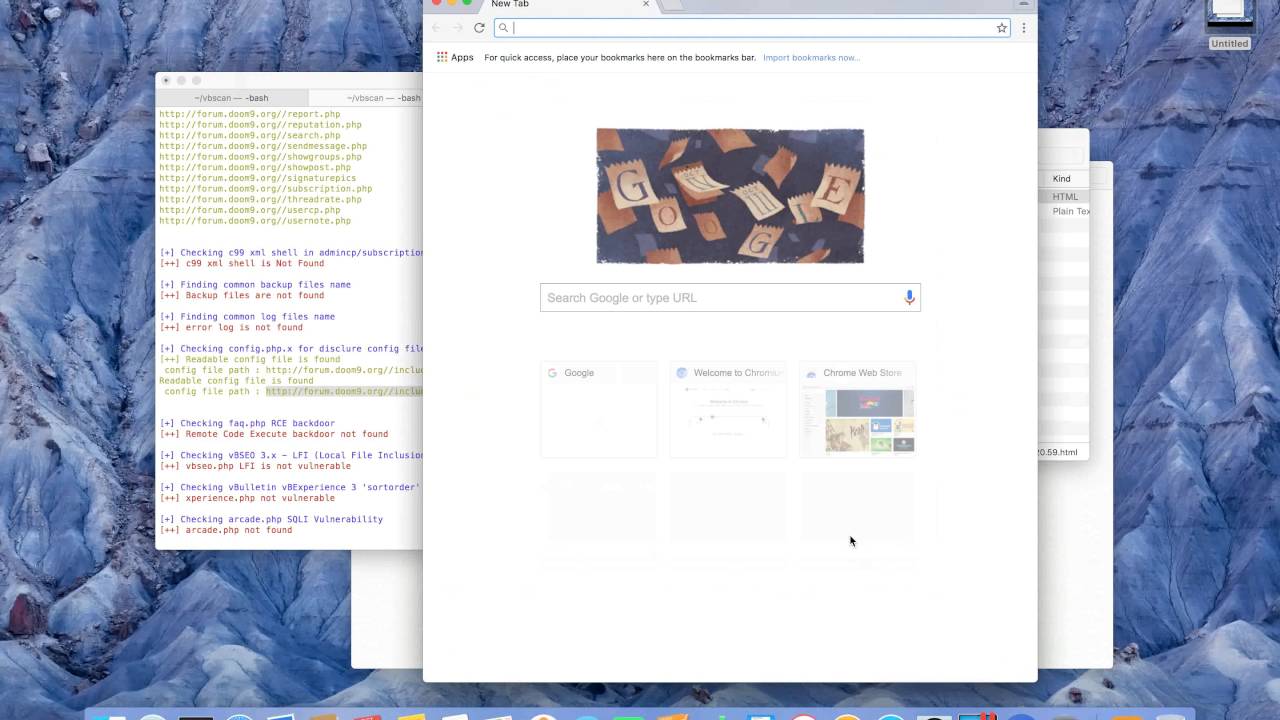Image resolution: width=1280 pixels, height=720 pixels.
Task: Open the Untitled desktop icon
Action: tap(1229, 25)
